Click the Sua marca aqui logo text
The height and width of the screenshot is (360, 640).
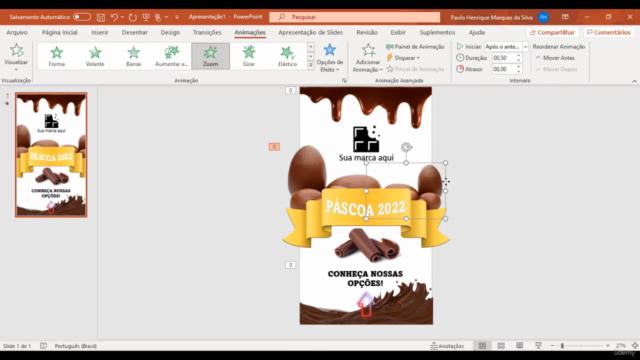[366, 158]
